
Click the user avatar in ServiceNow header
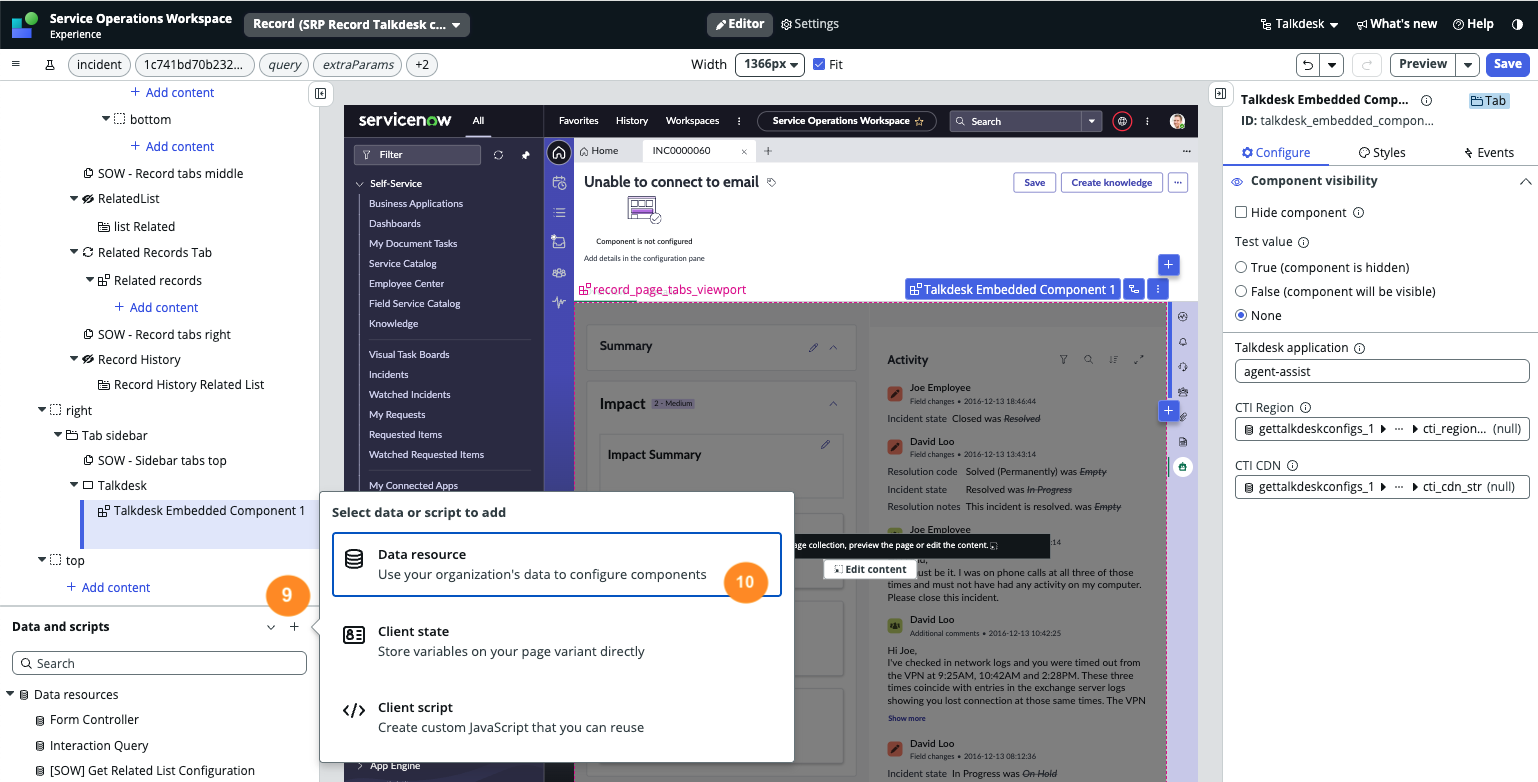pyautogui.click(x=1177, y=121)
